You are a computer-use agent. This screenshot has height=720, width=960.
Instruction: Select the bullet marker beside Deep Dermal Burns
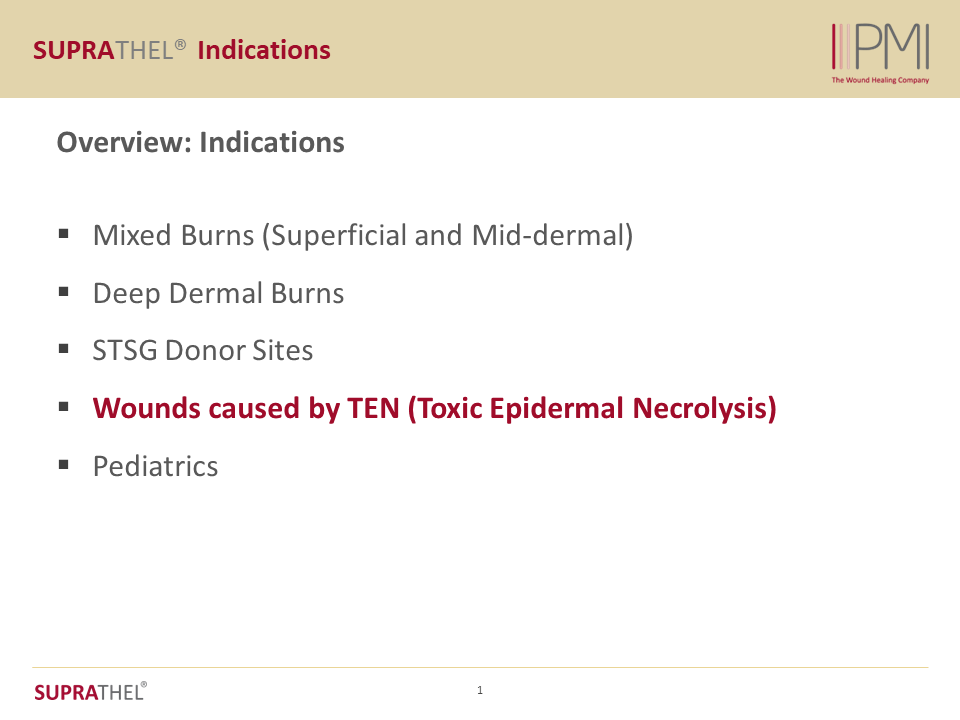click(x=64, y=292)
